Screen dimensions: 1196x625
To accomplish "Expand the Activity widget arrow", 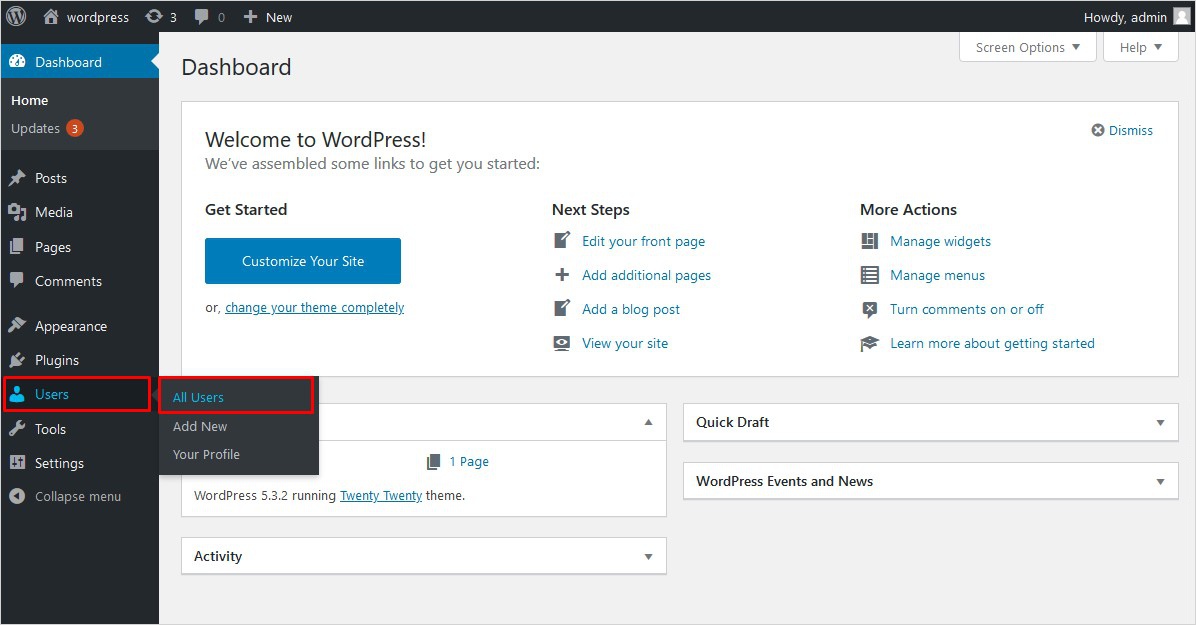I will tap(648, 557).
